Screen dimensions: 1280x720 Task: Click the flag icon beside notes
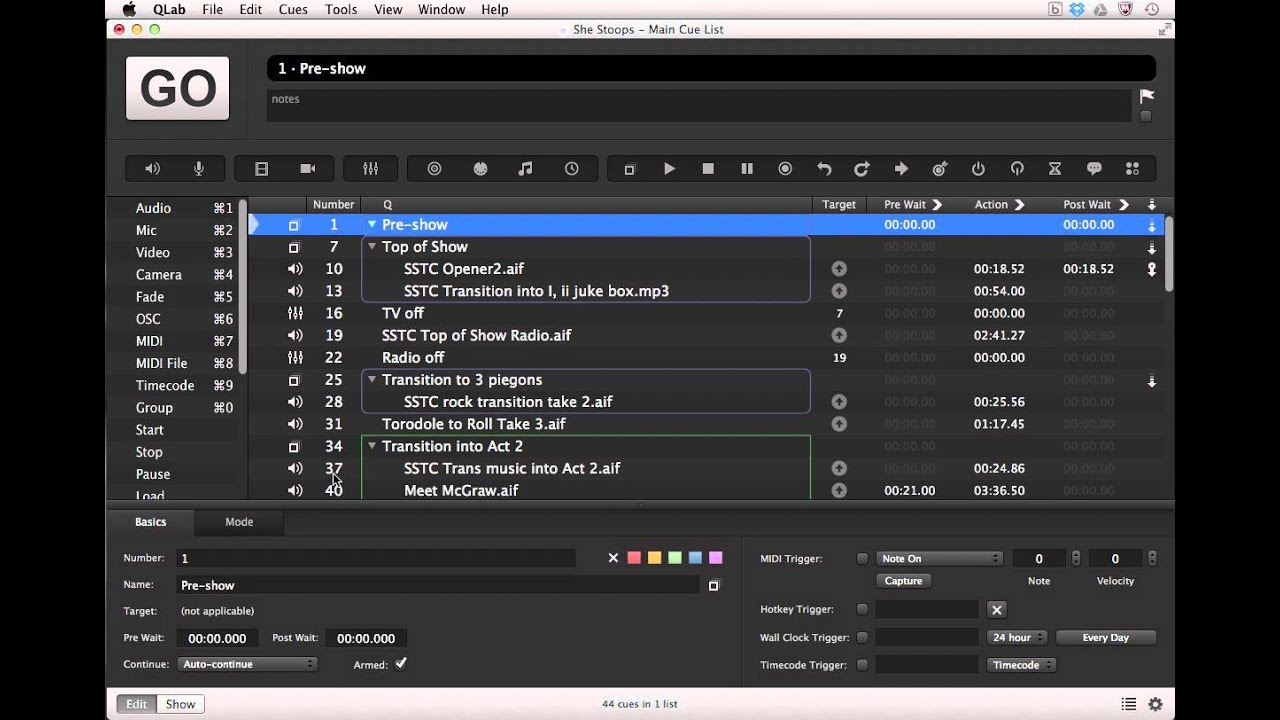1147,96
